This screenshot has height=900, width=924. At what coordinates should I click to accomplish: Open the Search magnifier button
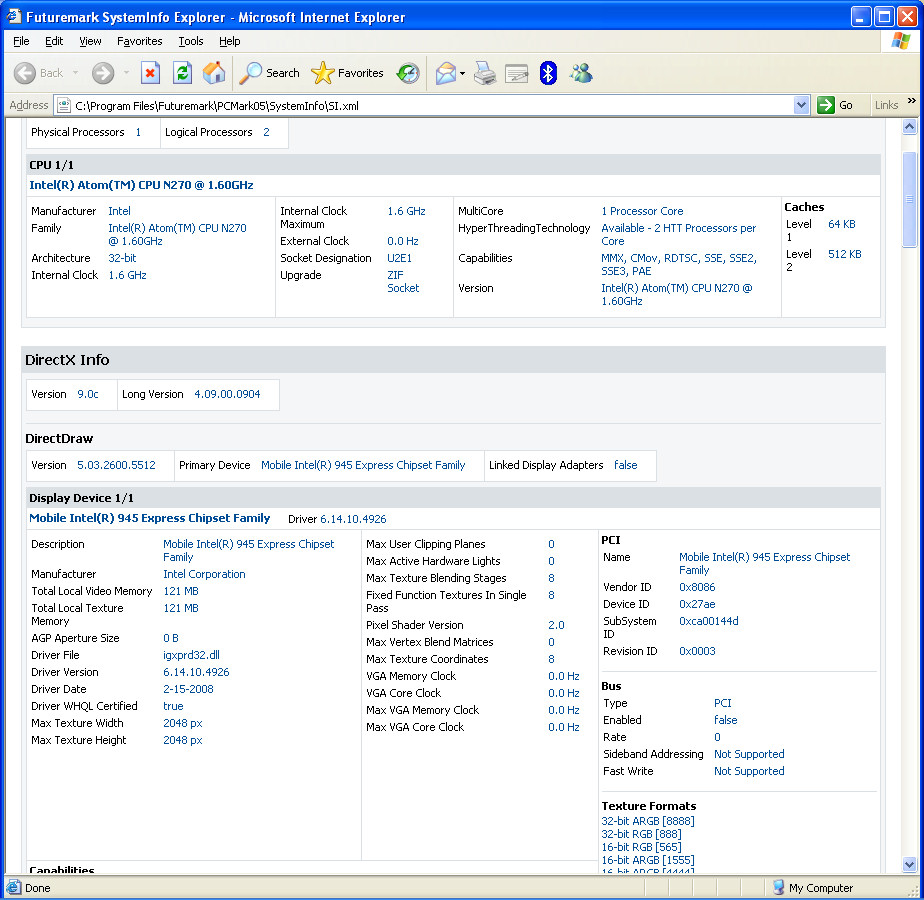pos(270,73)
